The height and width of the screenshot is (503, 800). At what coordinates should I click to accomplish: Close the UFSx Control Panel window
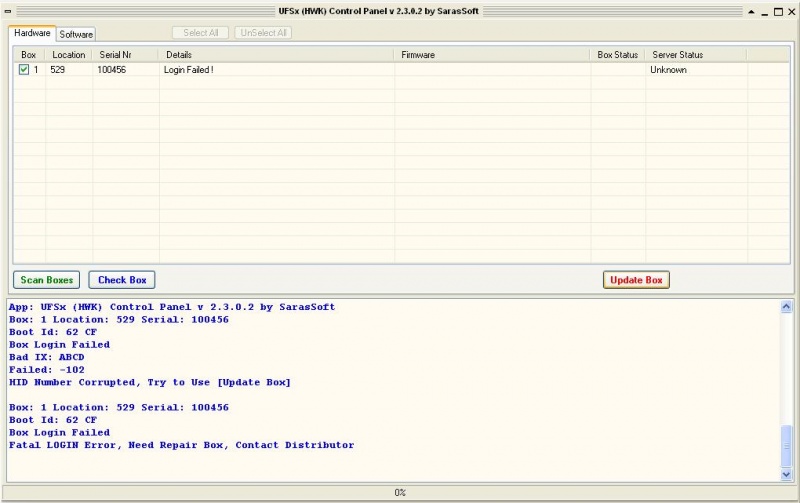(x=792, y=12)
